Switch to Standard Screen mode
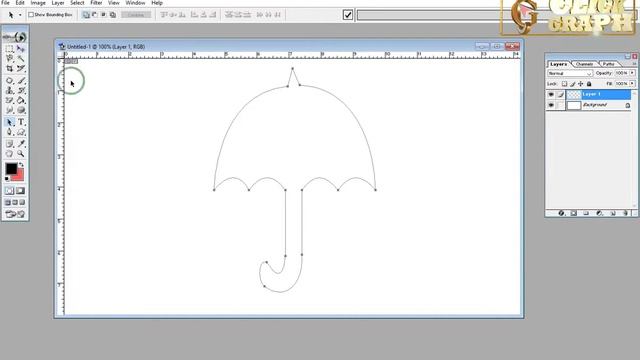This screenshot has width=640, height=360. tap(7, 202)
